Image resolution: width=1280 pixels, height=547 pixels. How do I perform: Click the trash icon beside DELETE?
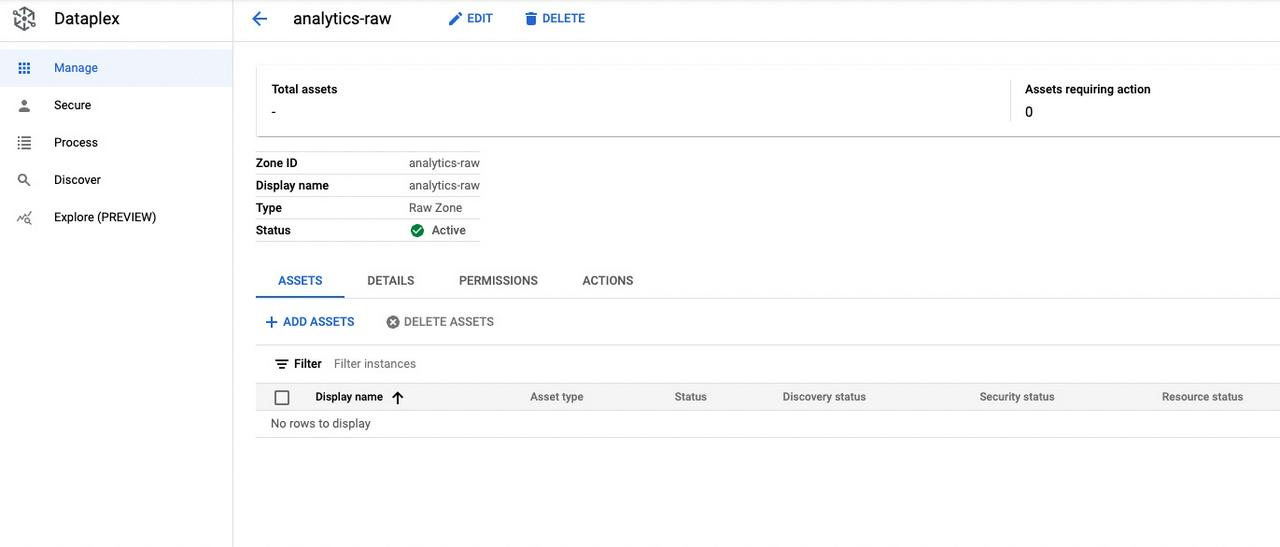pyautogui.click(x=531, y=18)
